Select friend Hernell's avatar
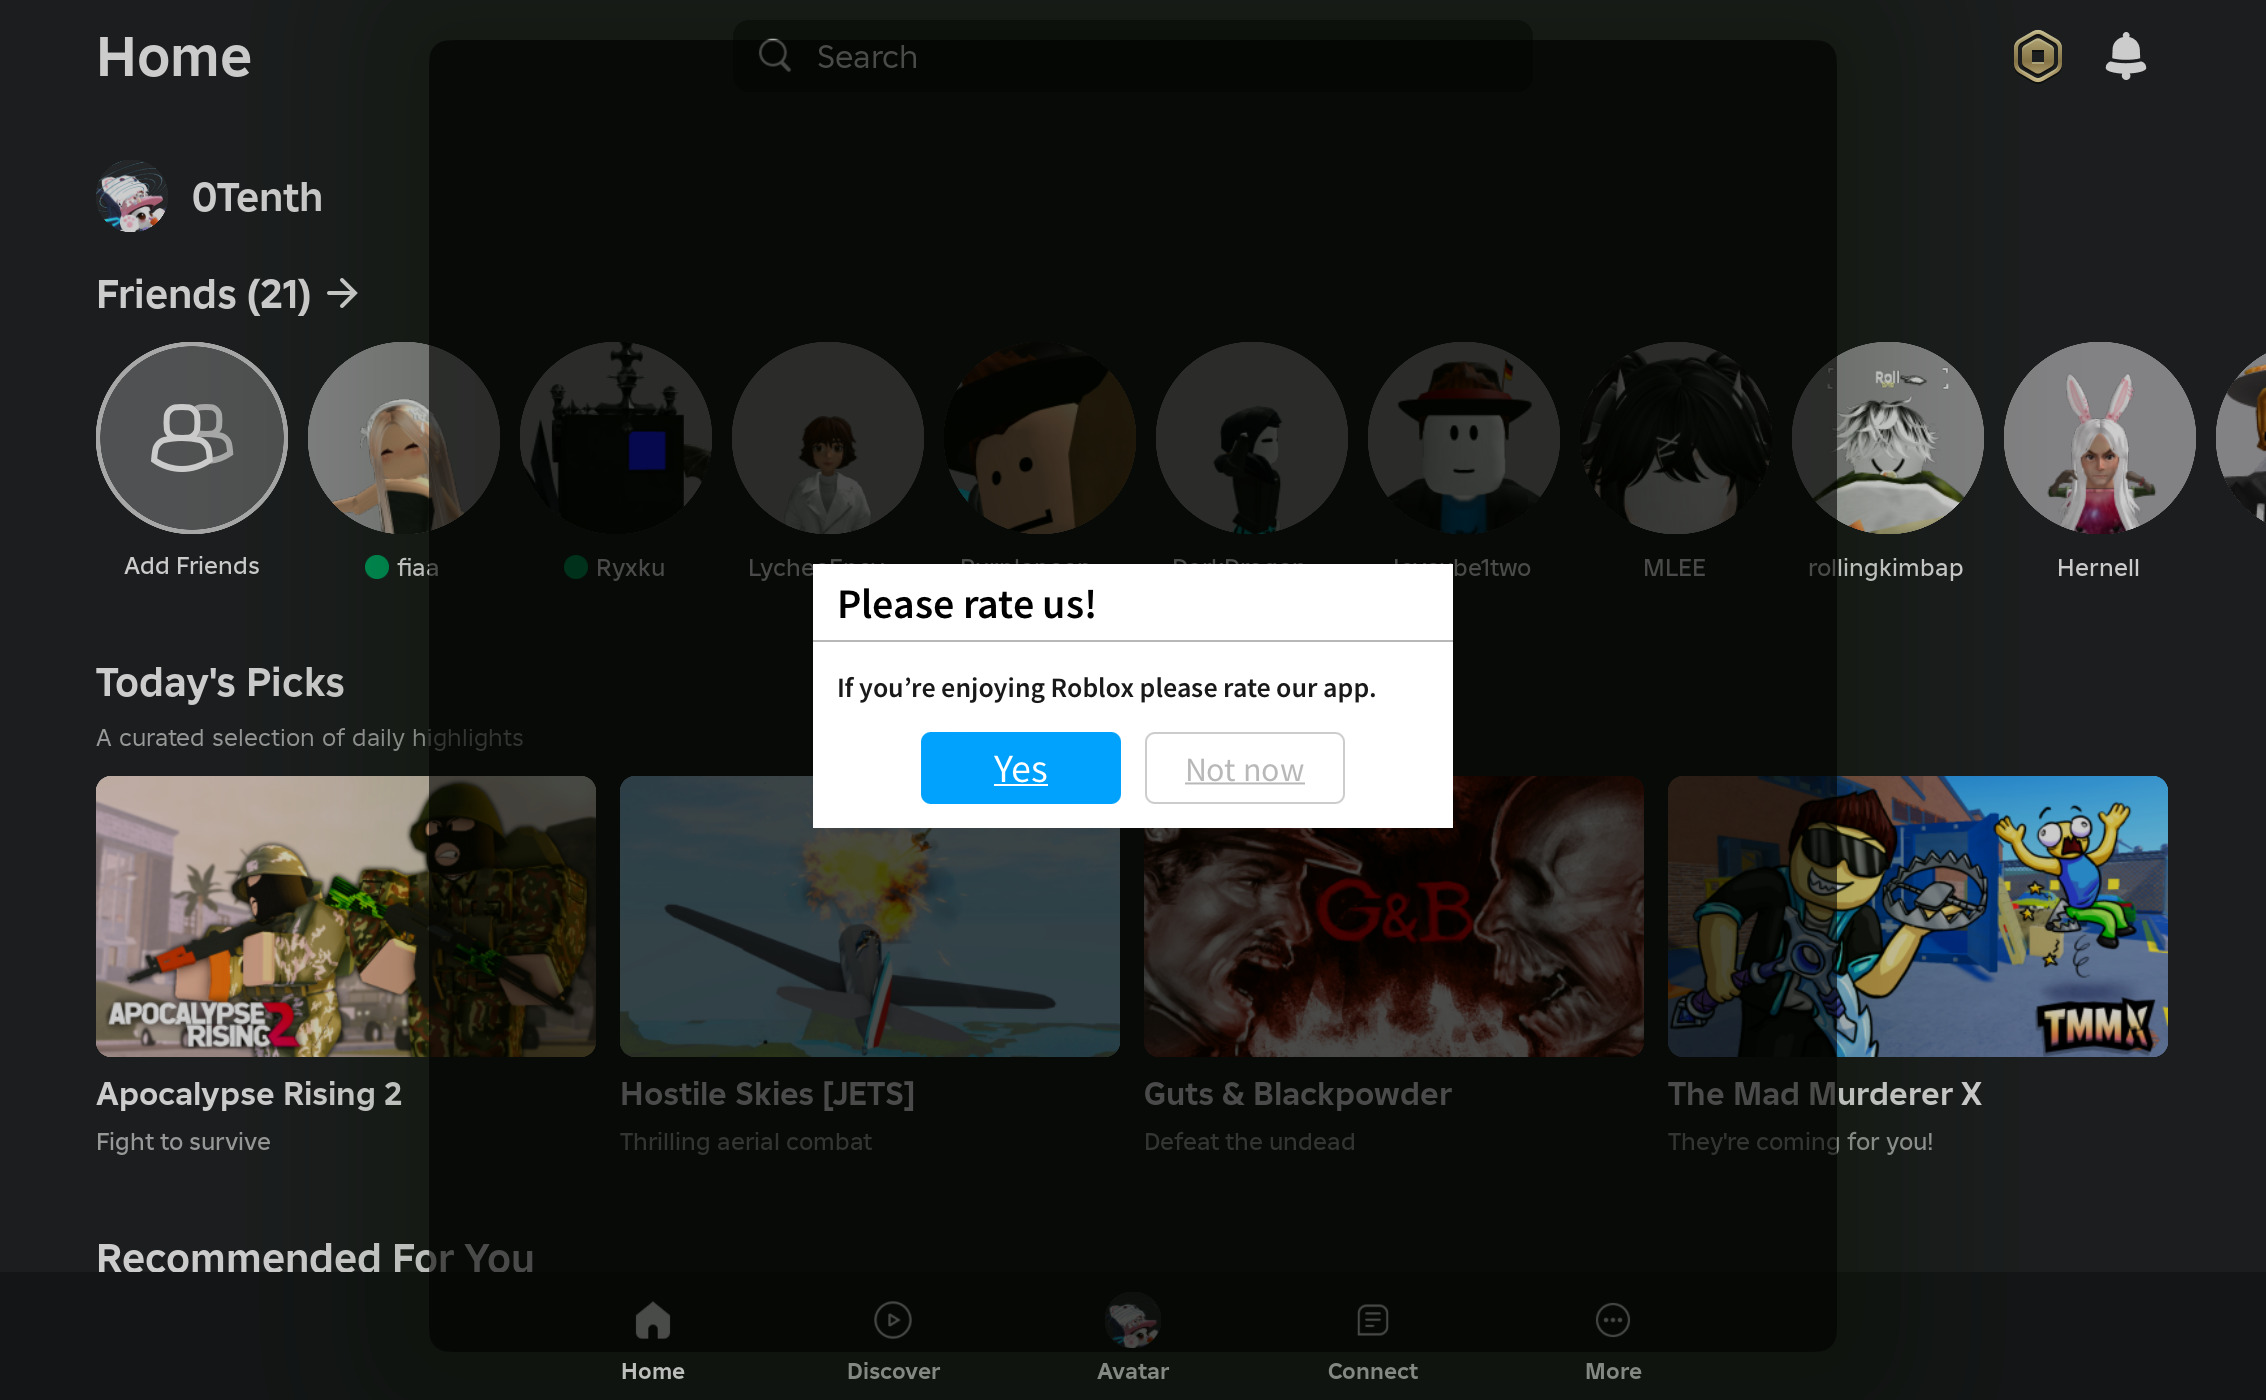The width and height of the screenshot is (2266, 1400). tap(2098, 438)
